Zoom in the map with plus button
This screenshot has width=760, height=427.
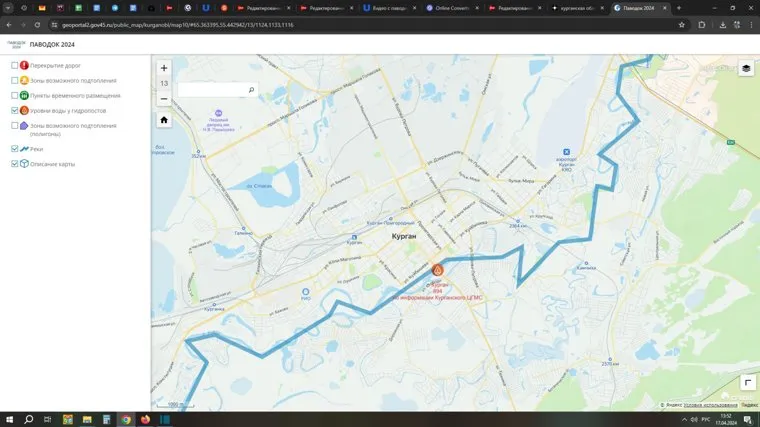point(164,68)
